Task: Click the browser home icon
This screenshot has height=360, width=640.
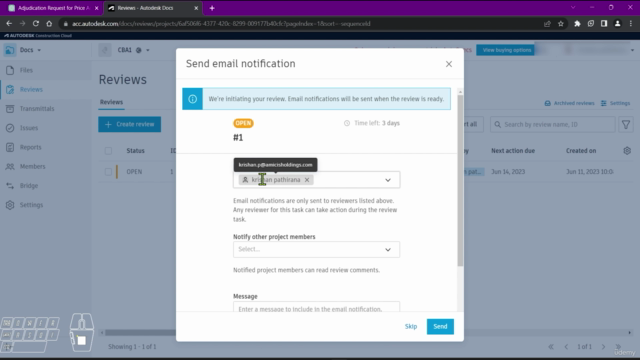Action: pyautogui.click(x=49, y=24)
